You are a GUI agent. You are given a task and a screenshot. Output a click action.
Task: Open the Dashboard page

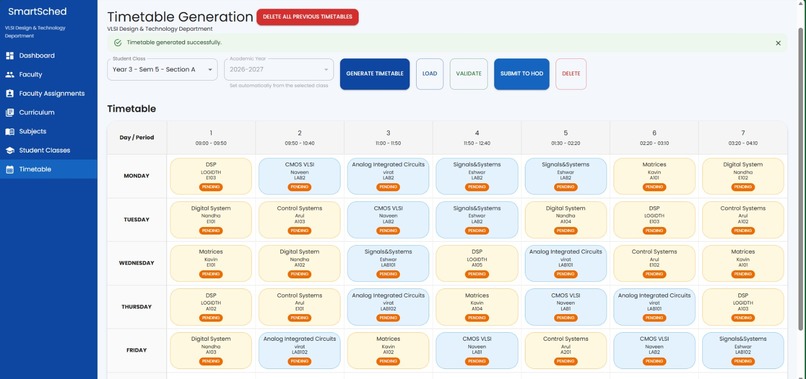[48, 56]
